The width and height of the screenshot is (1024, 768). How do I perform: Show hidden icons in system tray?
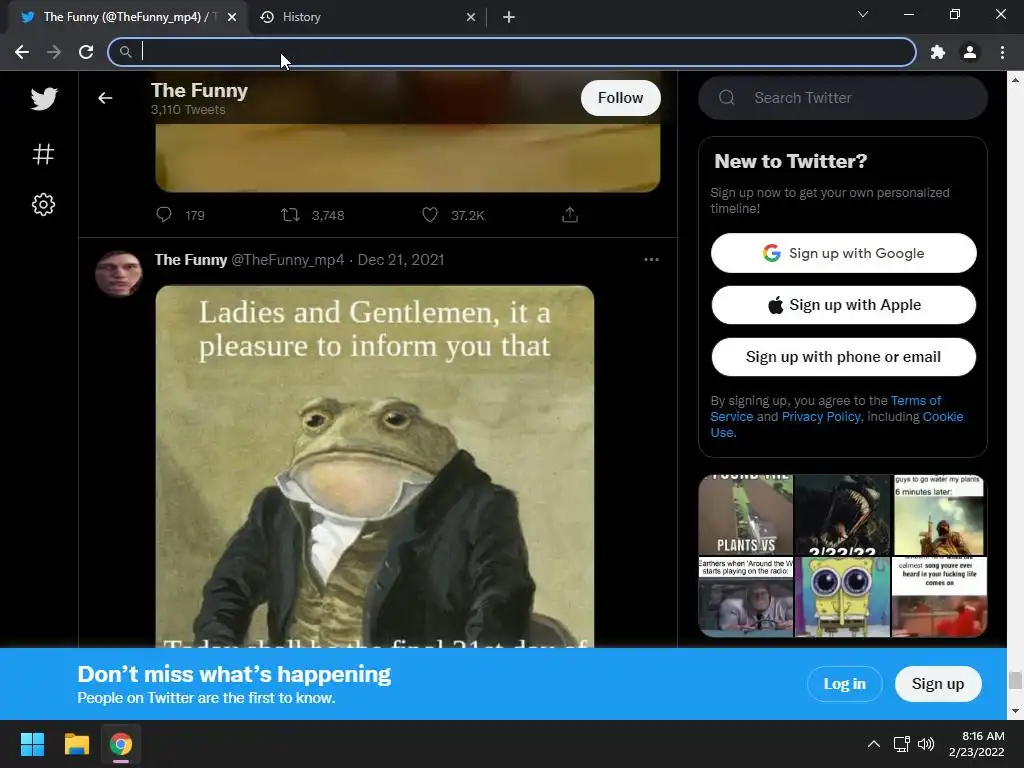coord(874,744)
